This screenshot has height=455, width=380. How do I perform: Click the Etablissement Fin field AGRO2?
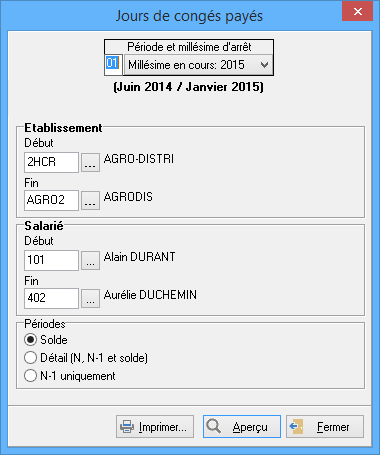point(51,200)
